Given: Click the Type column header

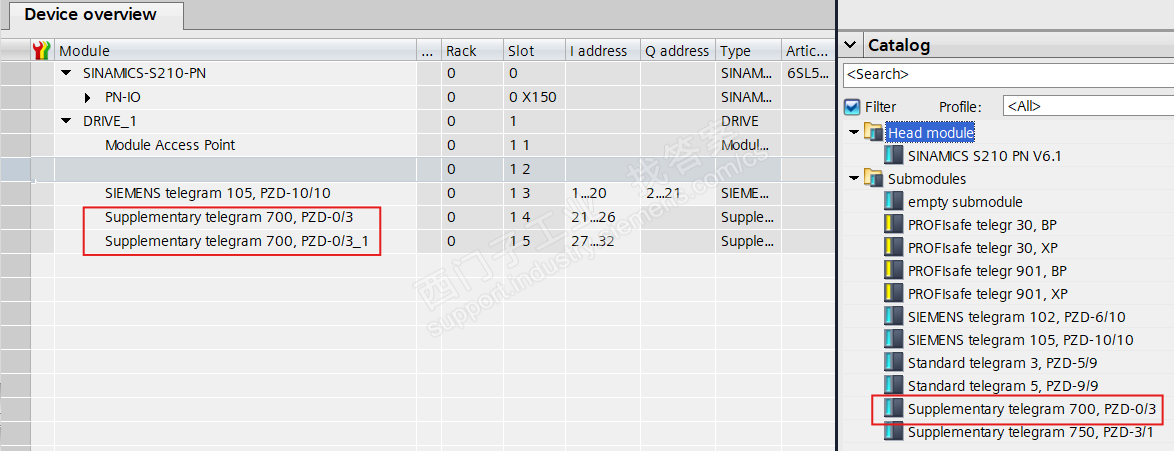Looking at the screenshot, I should point(748,51).
